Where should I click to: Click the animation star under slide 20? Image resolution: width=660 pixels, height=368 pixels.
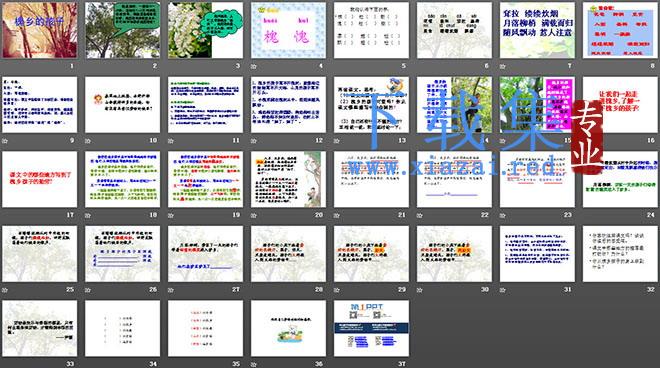[x=253, y=215]
